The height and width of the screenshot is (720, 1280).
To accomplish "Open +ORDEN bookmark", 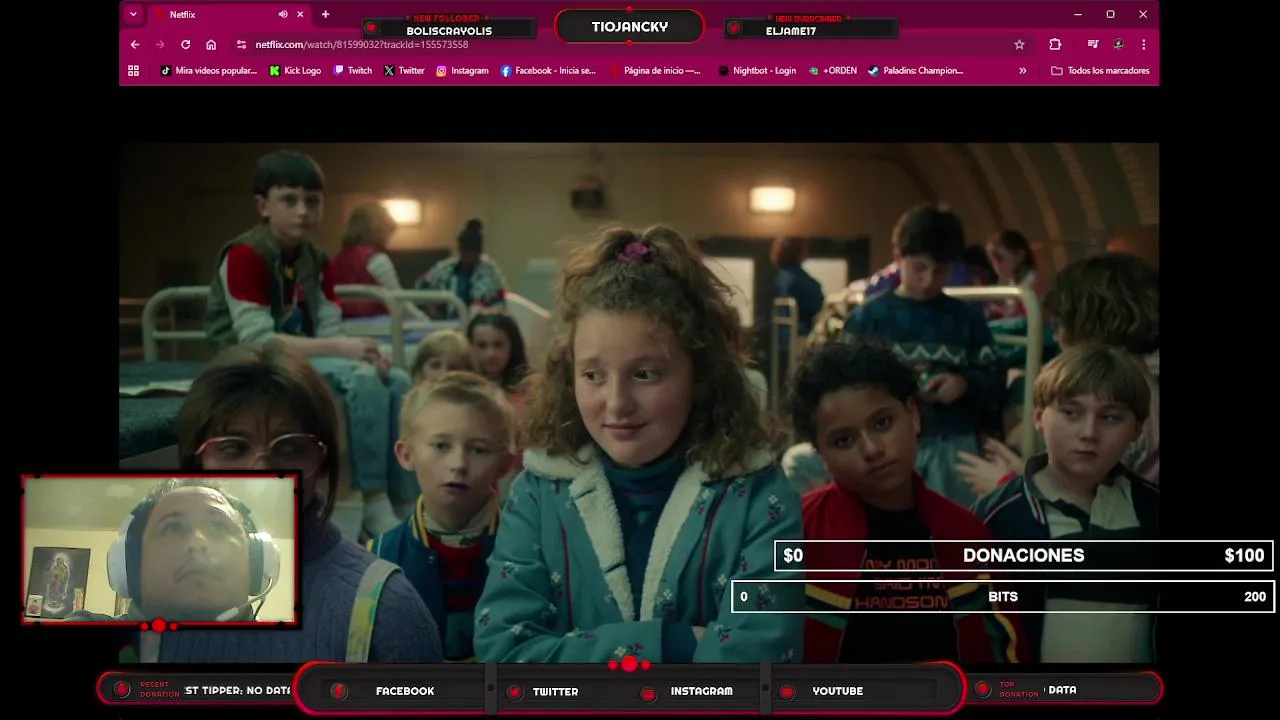I will [x=833, y=70].
